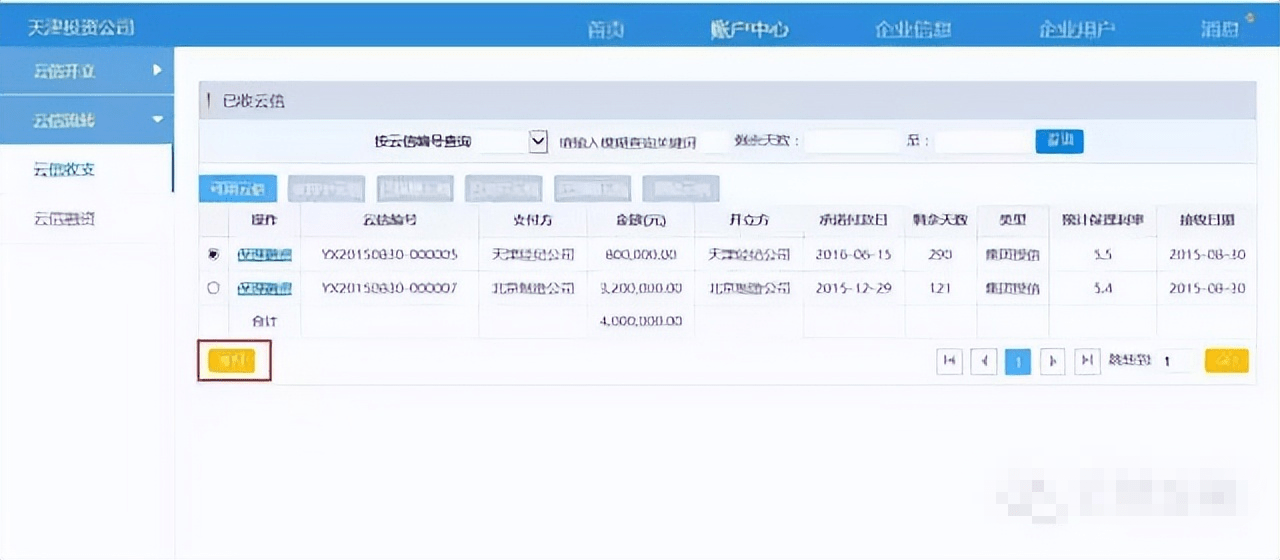Screen dimensions: 1280x560
Task: Click the 类型 column header
Action: click(x=1012, y=219)
